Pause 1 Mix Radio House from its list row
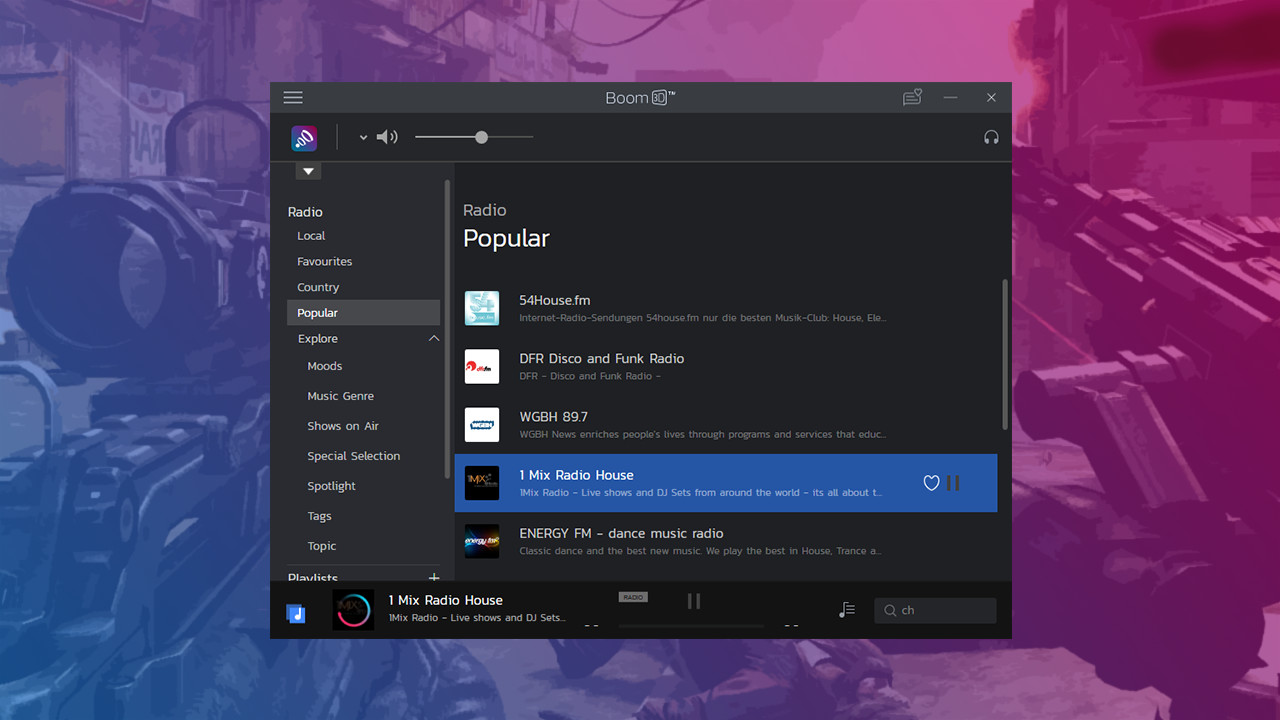The image size is (1280, 720). coord(953,483)
